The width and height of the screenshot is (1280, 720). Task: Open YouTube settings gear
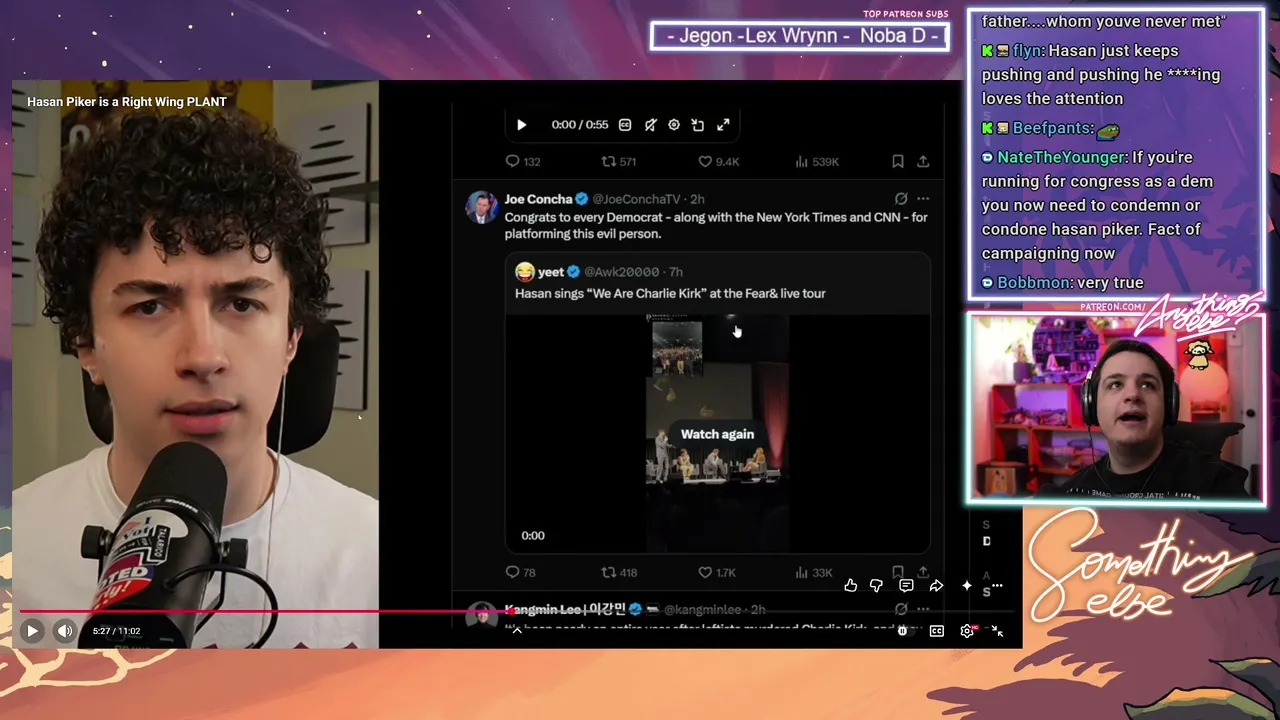click(967, 631)
